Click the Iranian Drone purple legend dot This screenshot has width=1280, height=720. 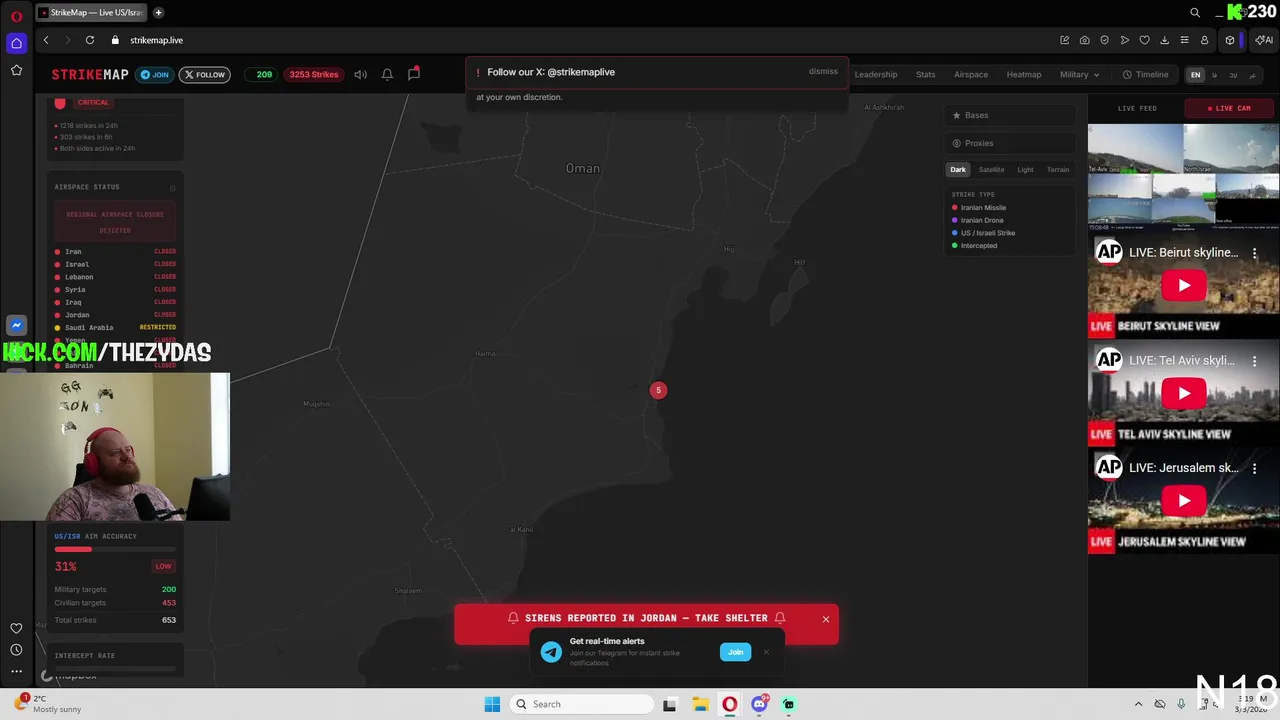[x=955, y=220]
